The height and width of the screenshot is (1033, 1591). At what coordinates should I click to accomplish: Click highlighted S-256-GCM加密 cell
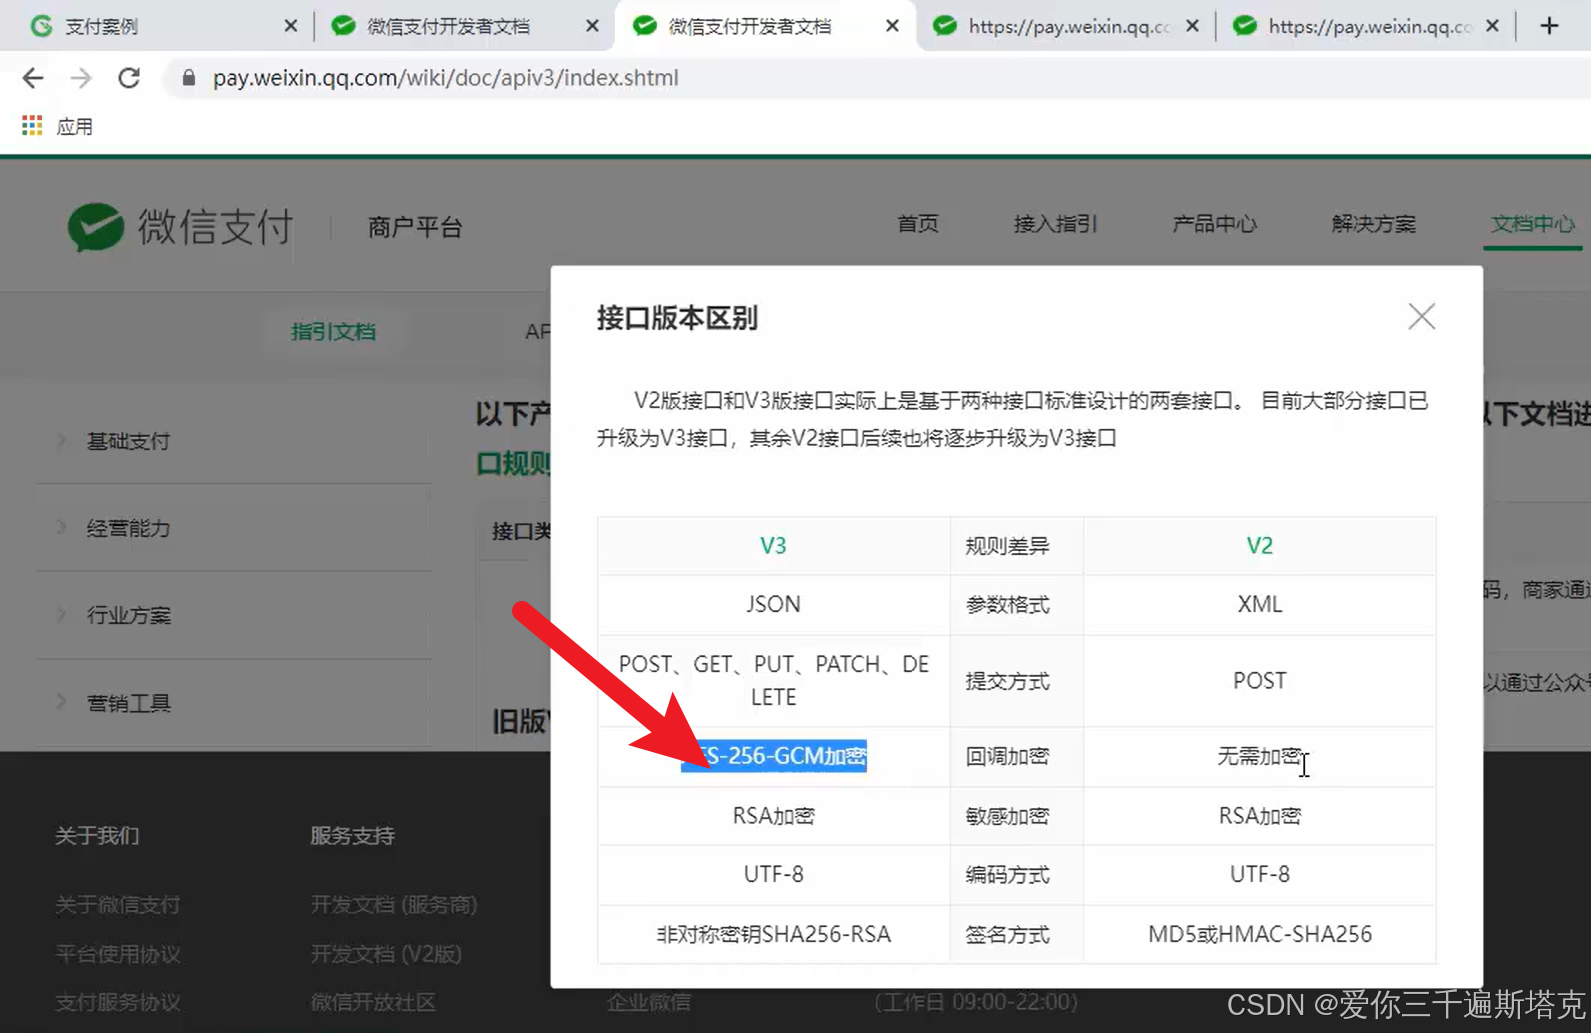774,756
